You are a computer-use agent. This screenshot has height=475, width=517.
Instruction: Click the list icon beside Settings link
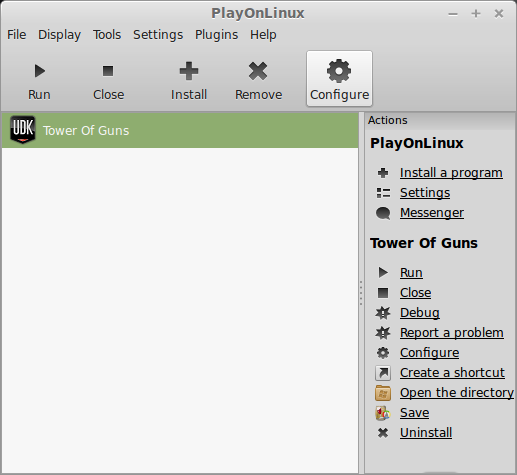pyautogui.click(x=383, y=193)
